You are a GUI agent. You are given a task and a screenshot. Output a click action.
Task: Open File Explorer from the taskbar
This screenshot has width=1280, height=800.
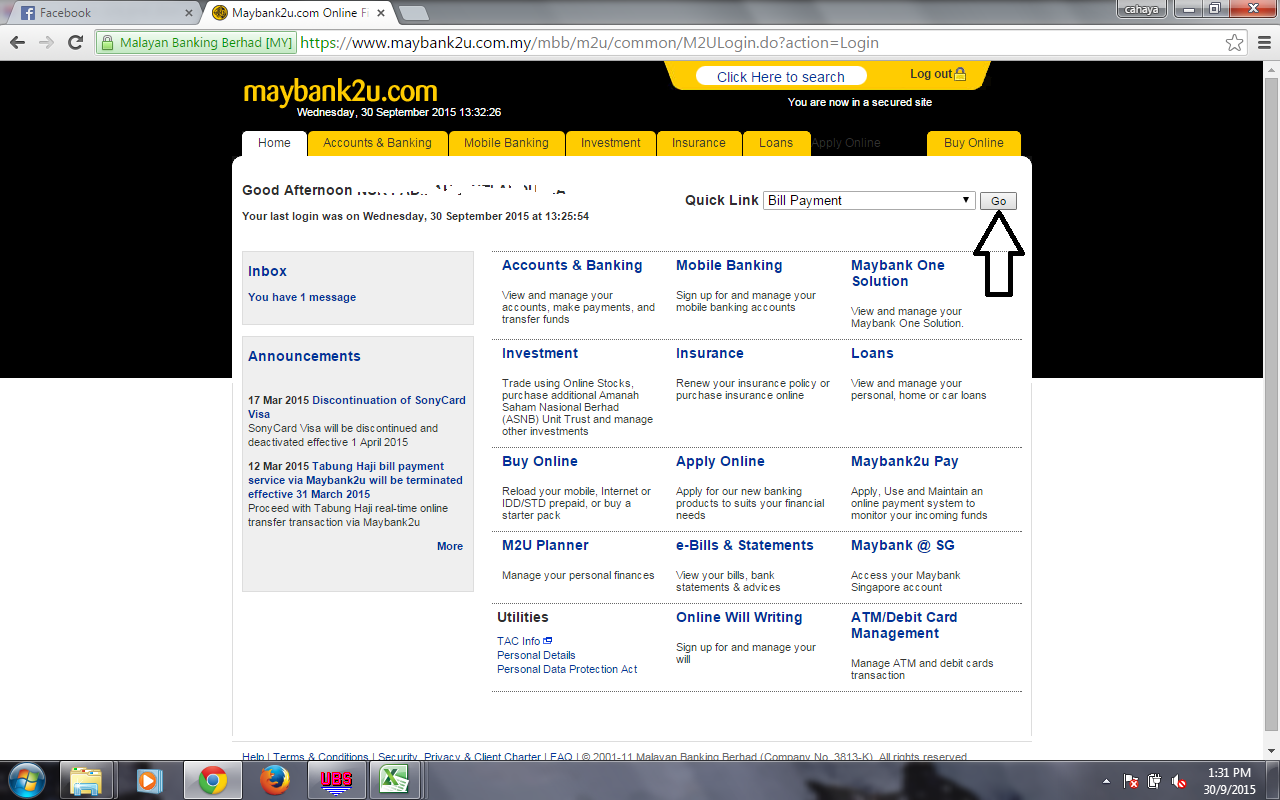pyautogui.click(x=87, y=780)
